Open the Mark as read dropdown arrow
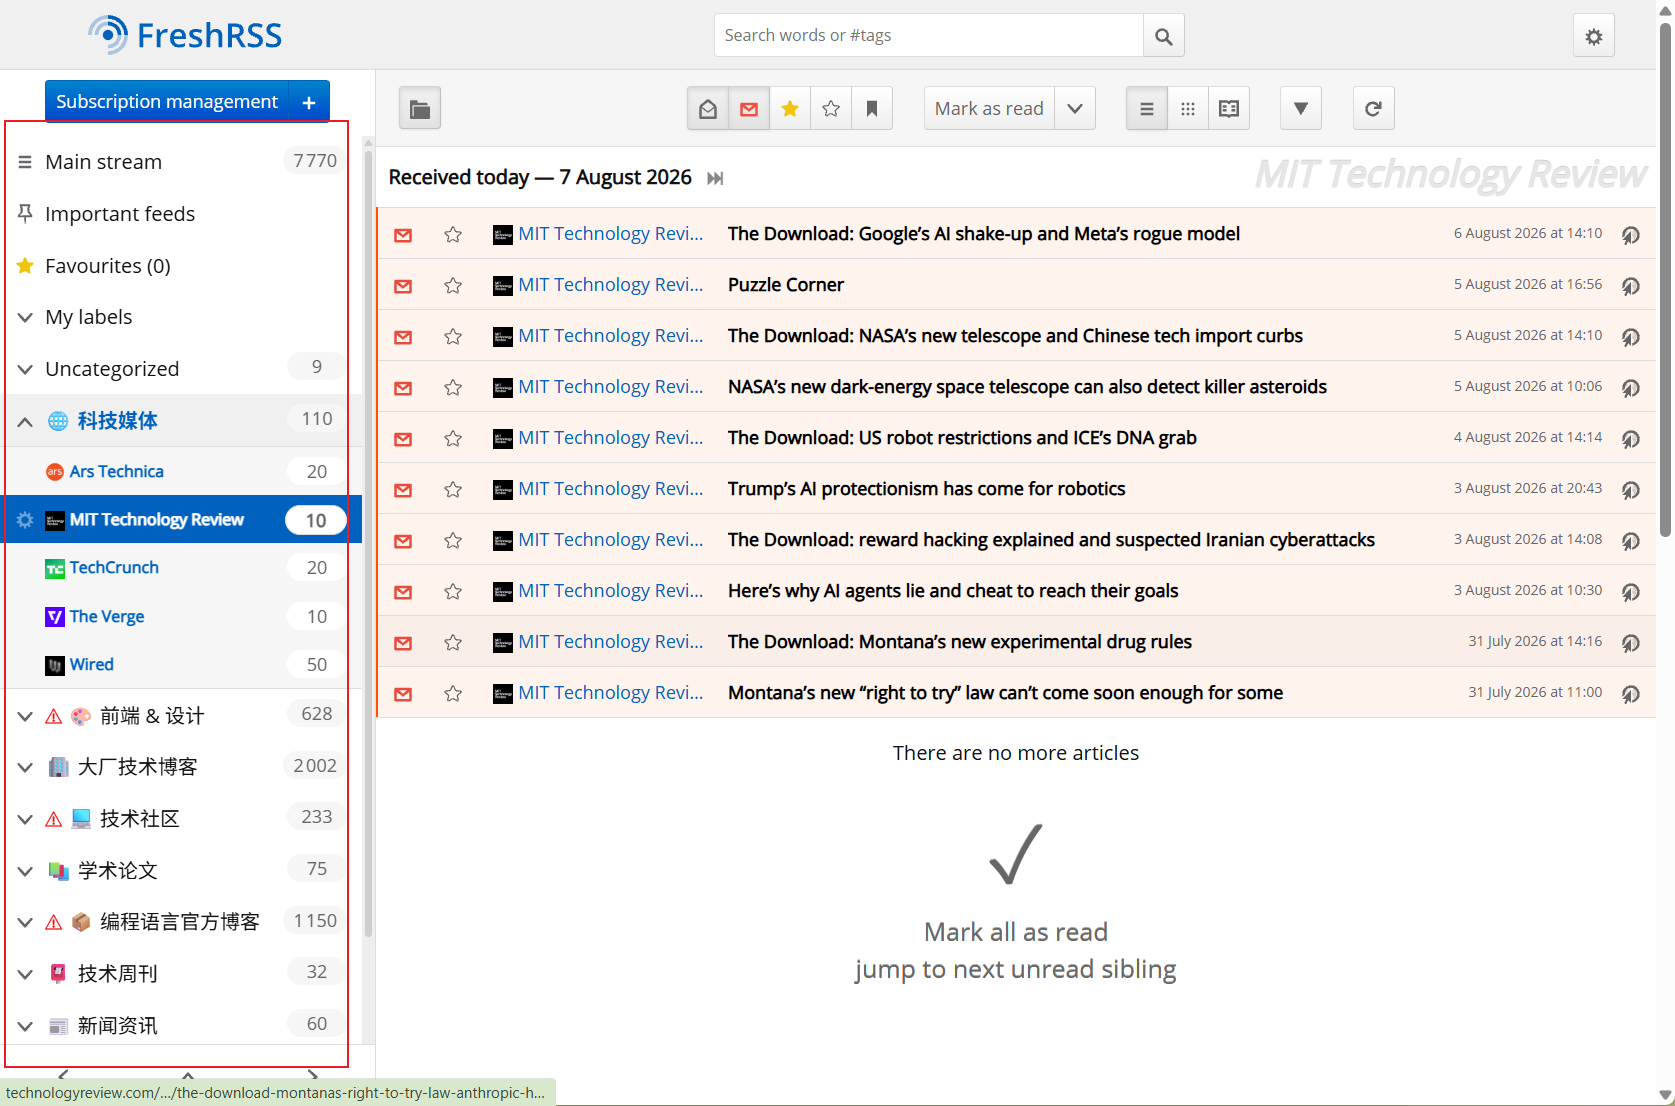Screen dimensions: 1675x1106 click(x=1075, y=109)
